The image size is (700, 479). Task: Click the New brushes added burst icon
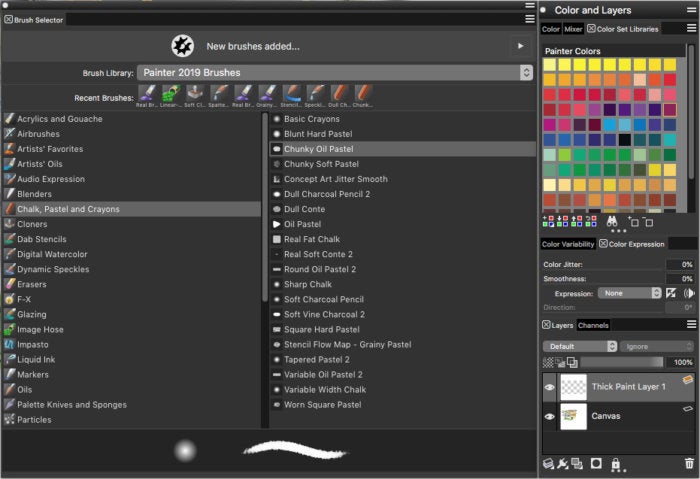(183, 46)
